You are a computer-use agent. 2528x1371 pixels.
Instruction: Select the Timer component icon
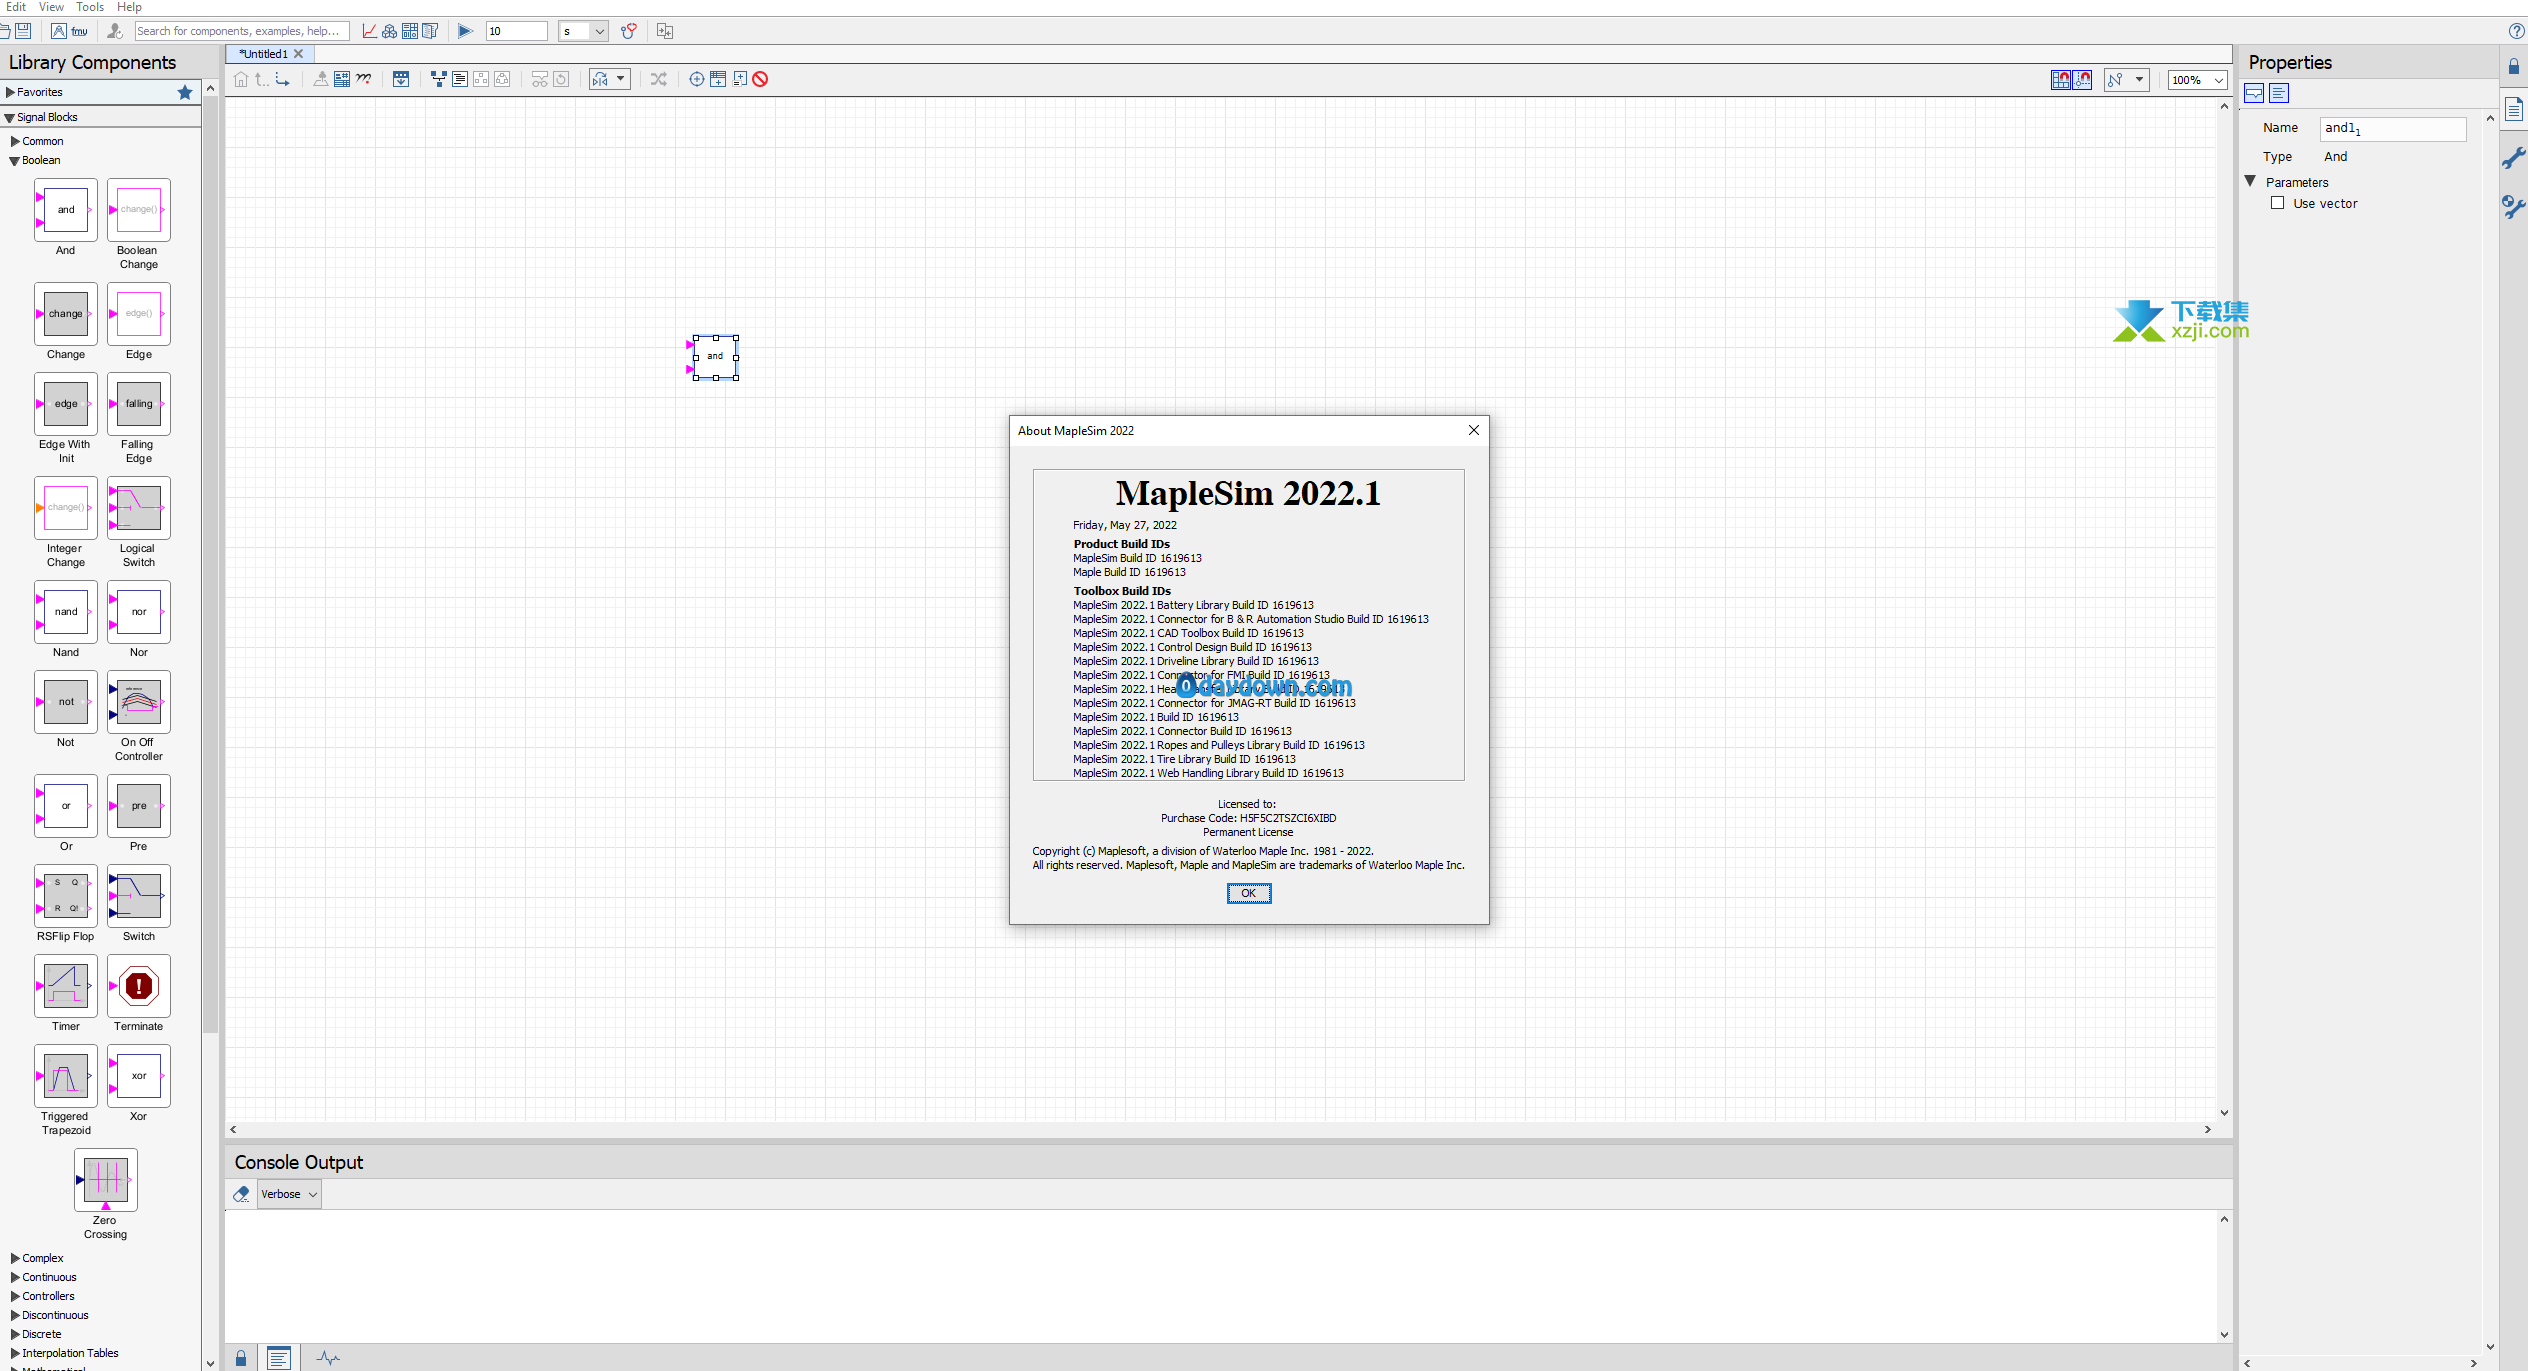click(x=66, y=986)
